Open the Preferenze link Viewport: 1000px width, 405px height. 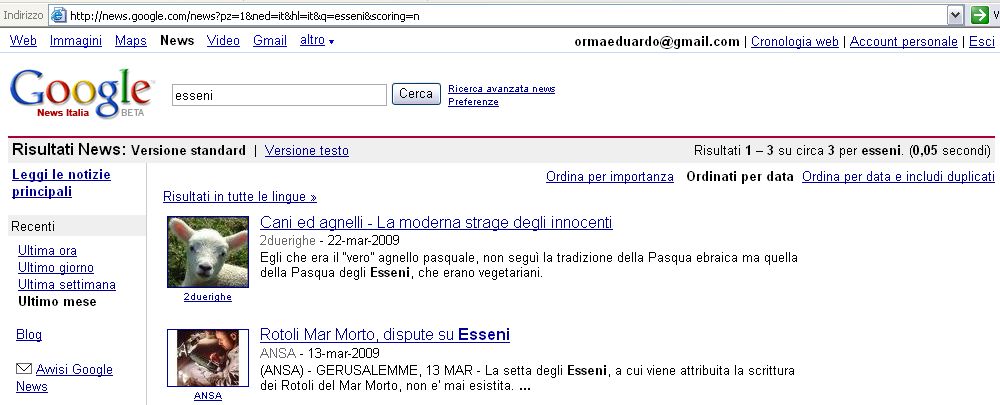(x=473, y=102)
